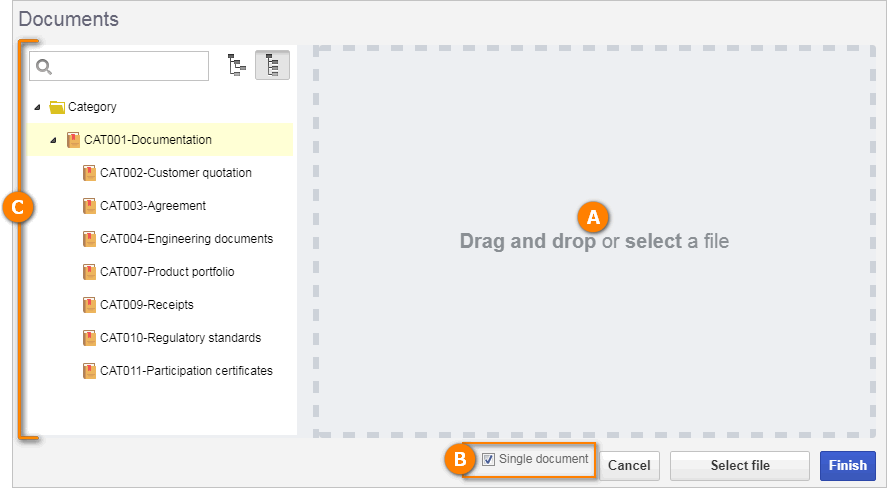The height and width of the screenshot is (488, 887).
Task: Click the CAT001-Documentation book icon
Action: [x=73, y=140]
